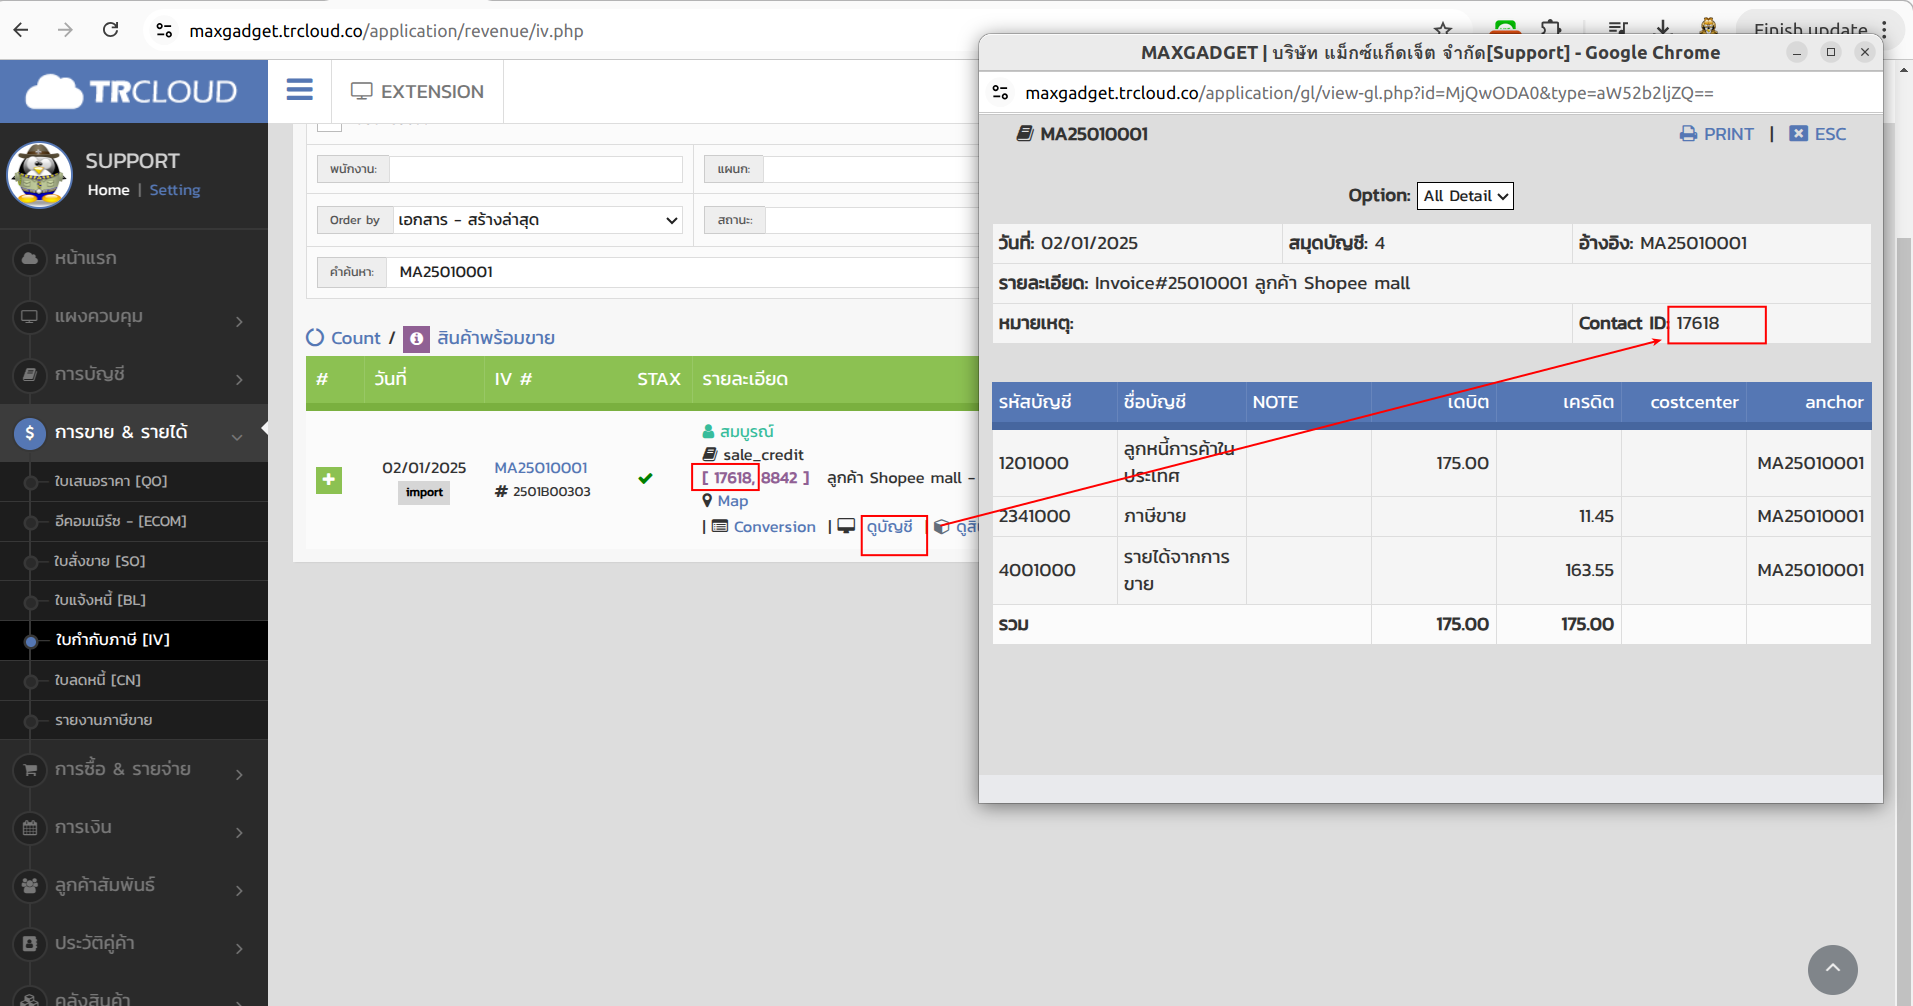
Task: Click the purple info icon for สินค้าพร้อมขาย
Action: [416, 339]
